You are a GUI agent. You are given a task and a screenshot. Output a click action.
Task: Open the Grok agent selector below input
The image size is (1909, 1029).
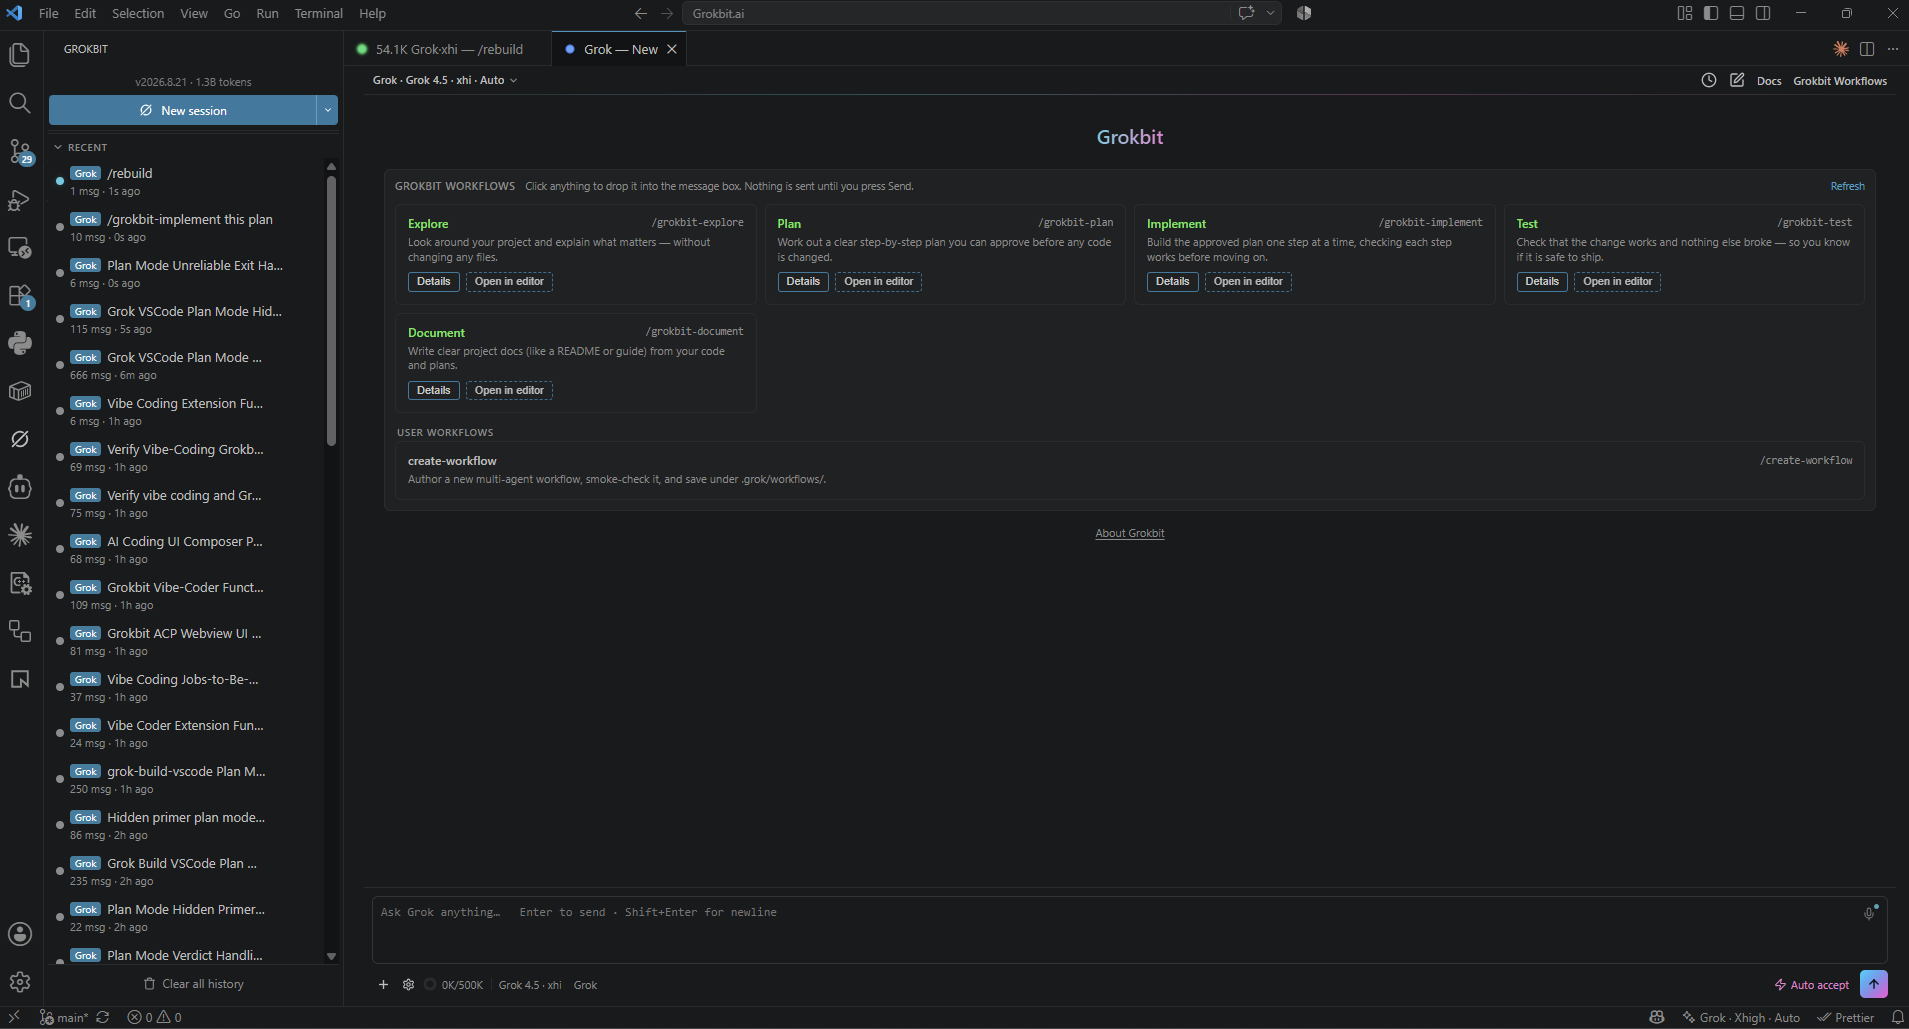pyautogui.click(x=585, y=985)
